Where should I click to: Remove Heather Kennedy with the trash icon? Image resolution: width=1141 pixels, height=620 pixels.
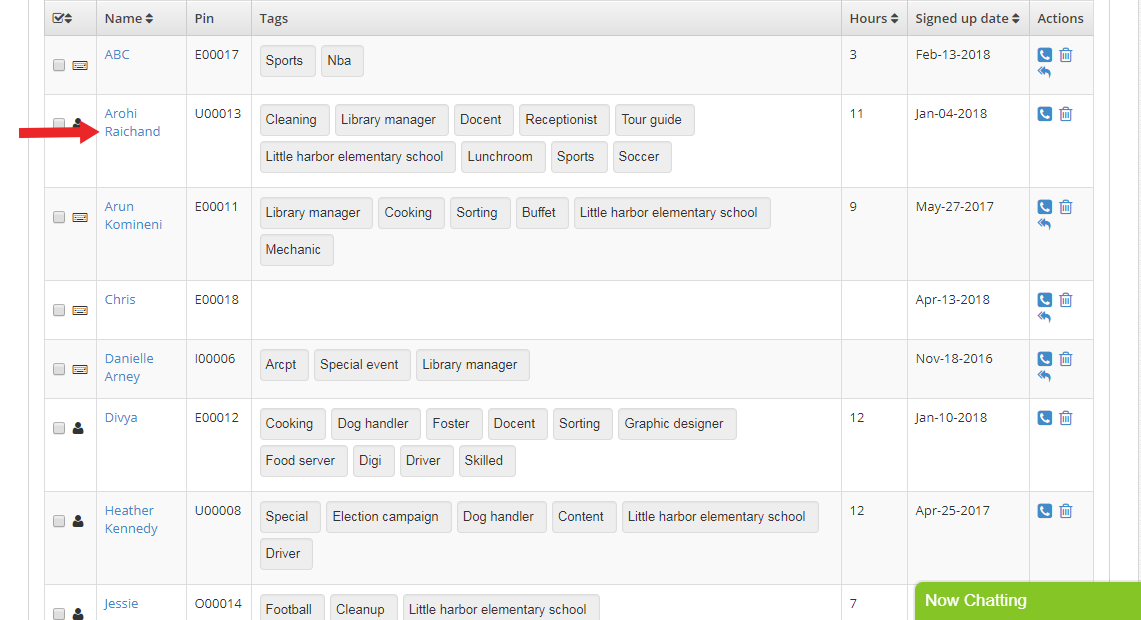pos(1066,511)
